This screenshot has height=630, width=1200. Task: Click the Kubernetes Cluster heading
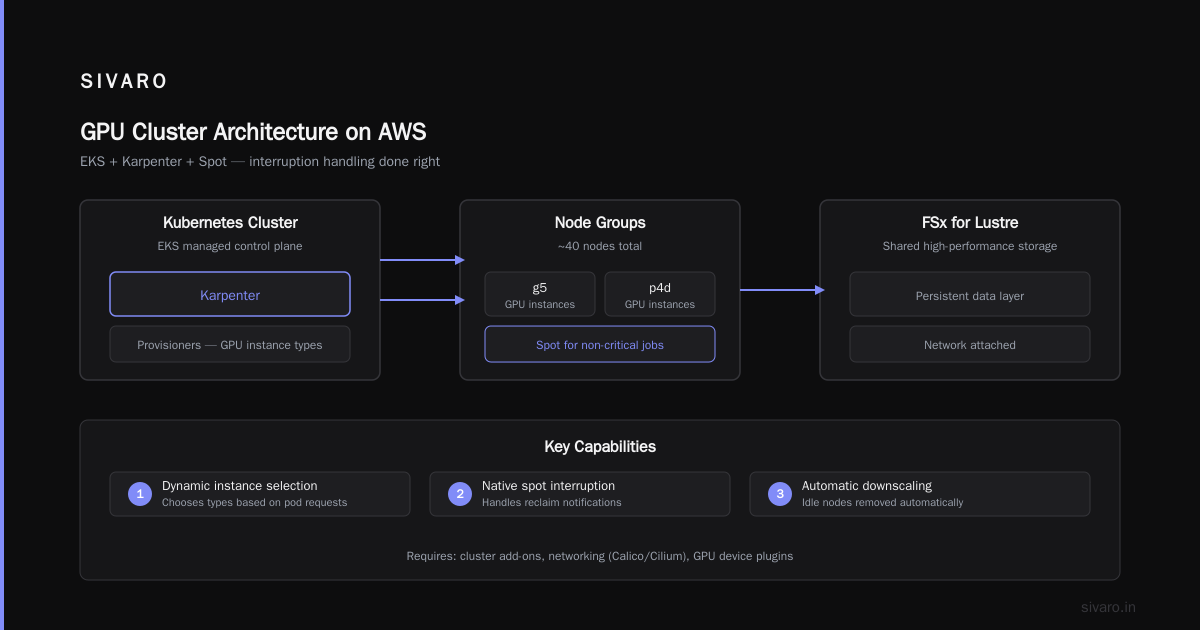point(230,223)
